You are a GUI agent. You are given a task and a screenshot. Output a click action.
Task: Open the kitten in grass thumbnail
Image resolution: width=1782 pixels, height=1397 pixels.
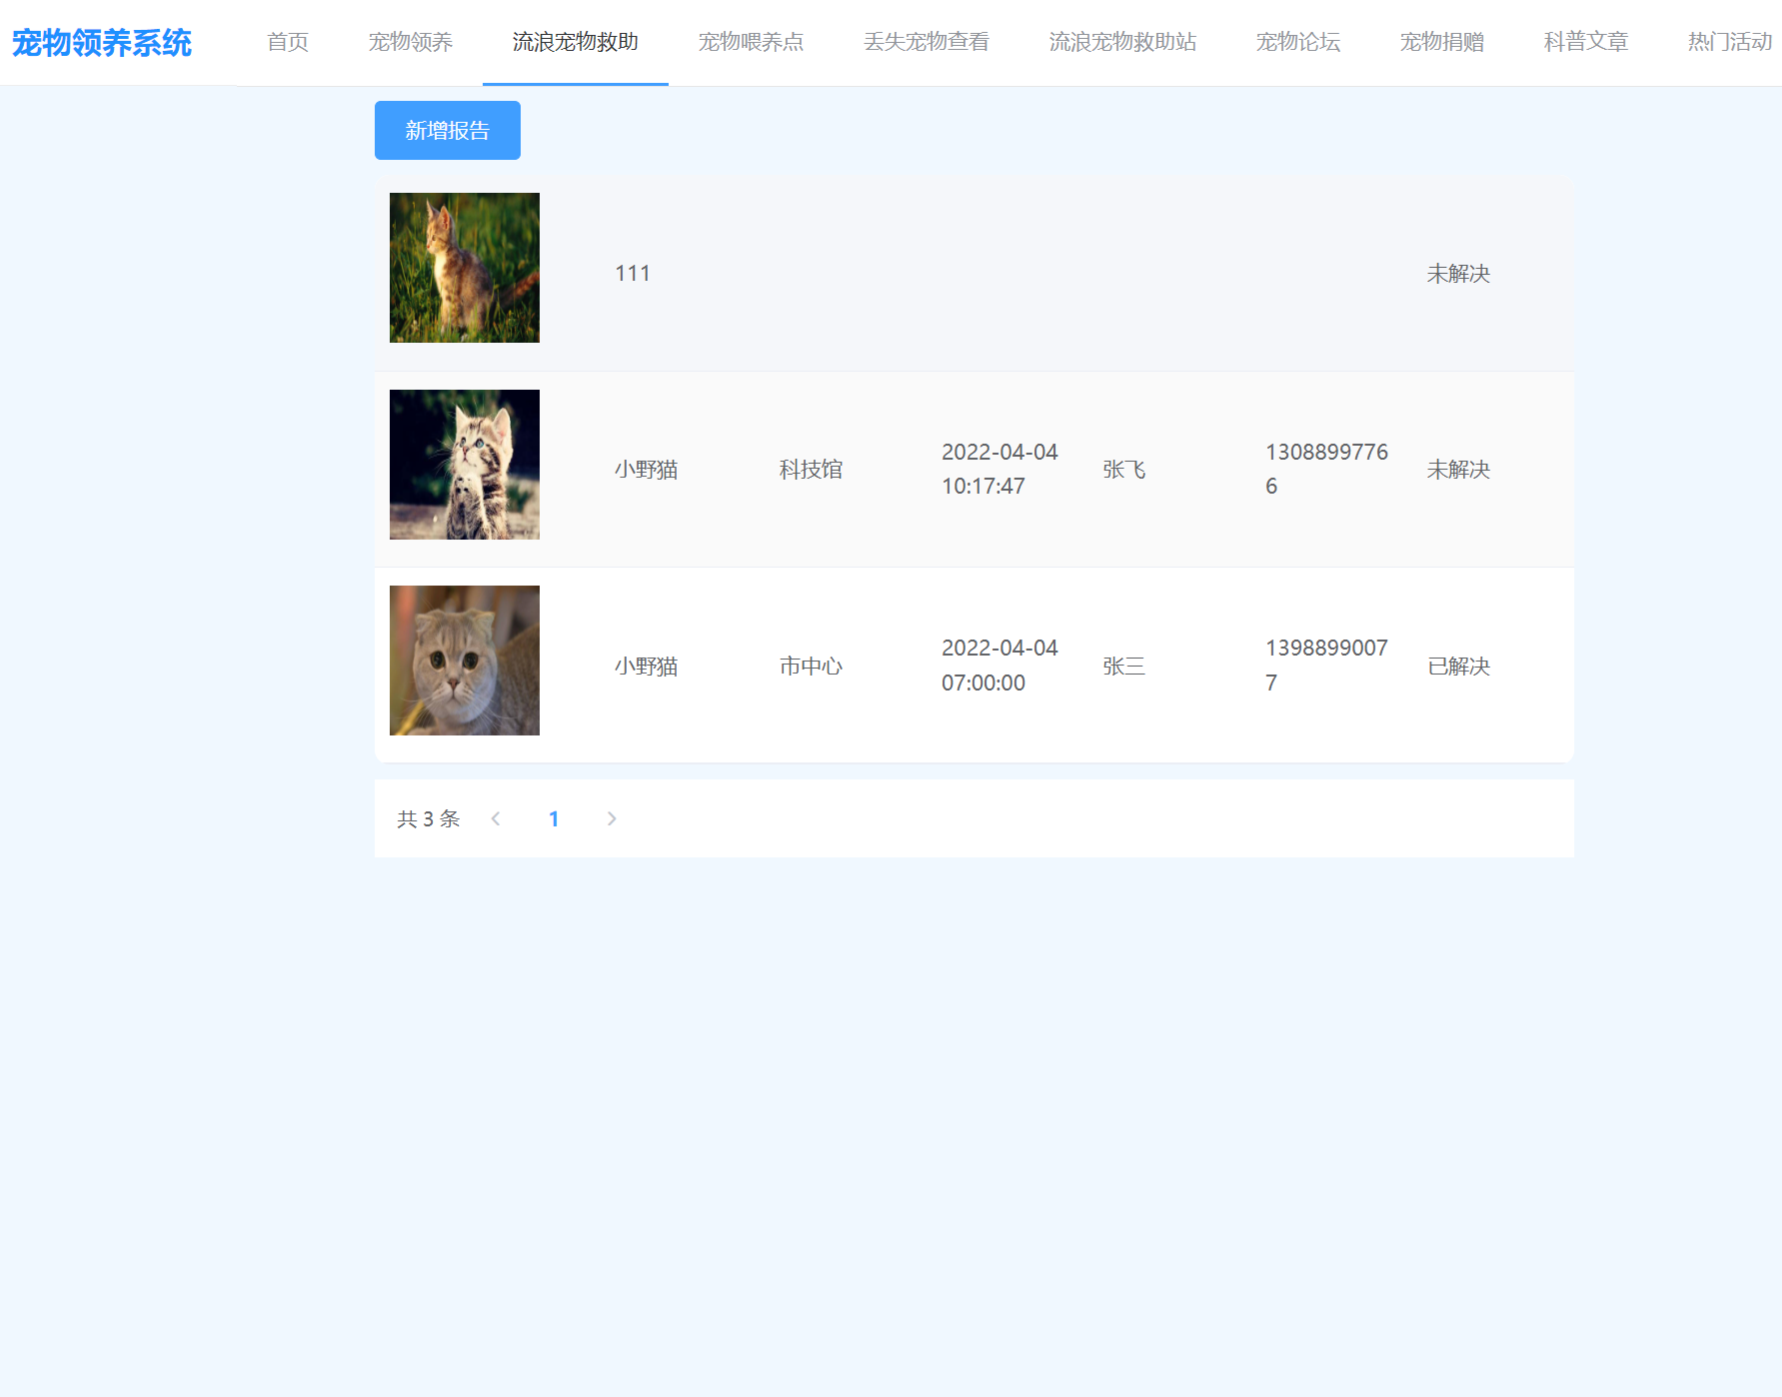click(464, 268)
